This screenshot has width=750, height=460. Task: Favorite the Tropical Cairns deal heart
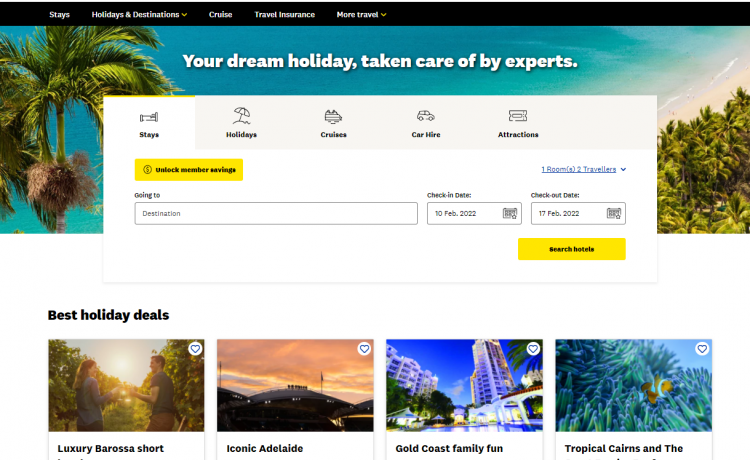point(702,349)
